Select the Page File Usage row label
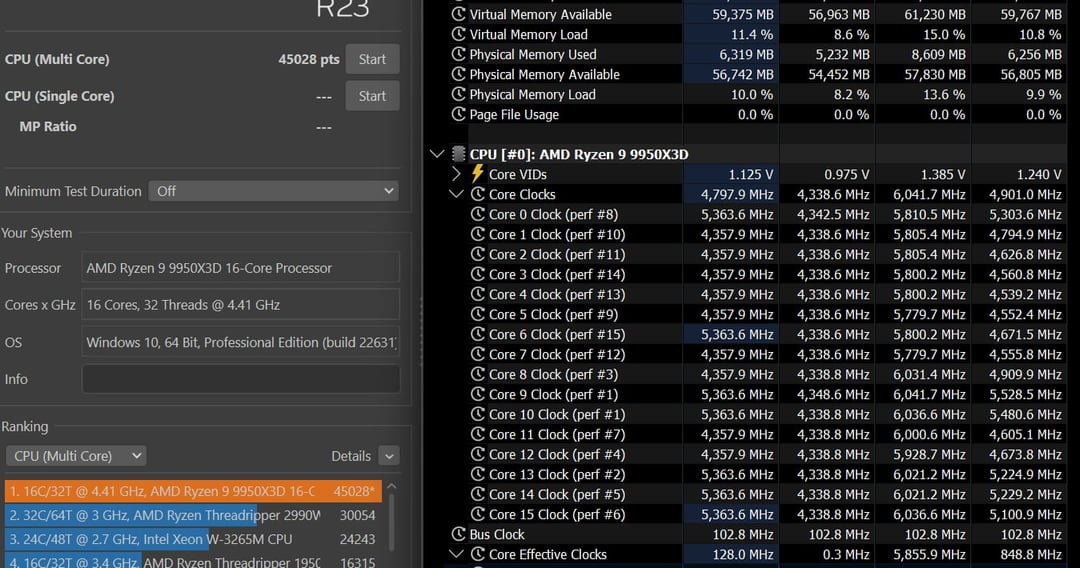Screen dimensions: 1080x568 514,114
